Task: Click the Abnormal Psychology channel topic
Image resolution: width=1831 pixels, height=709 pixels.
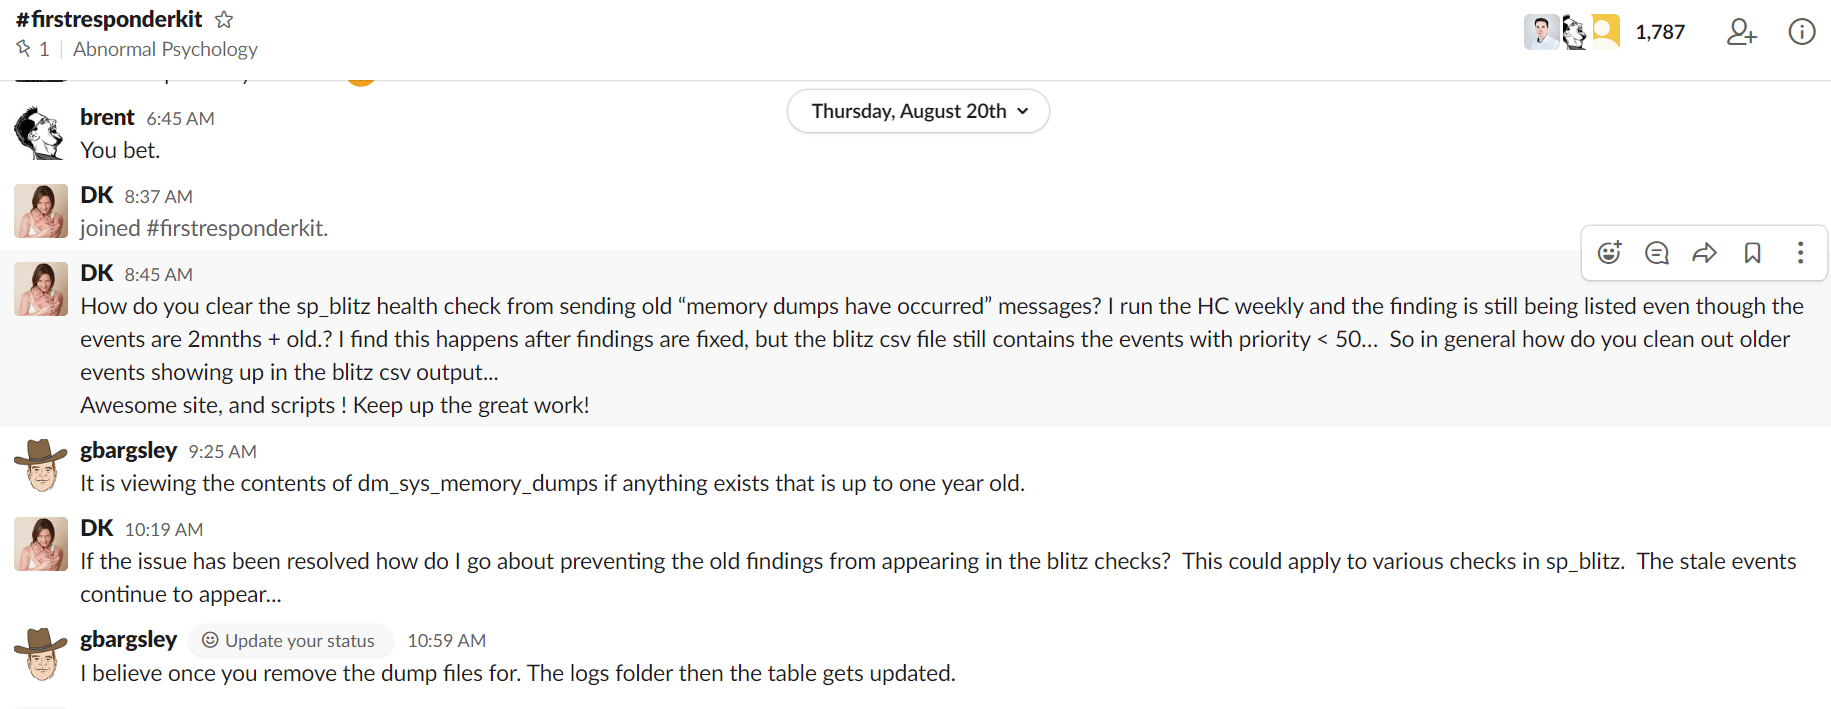Action: (165, 49)
